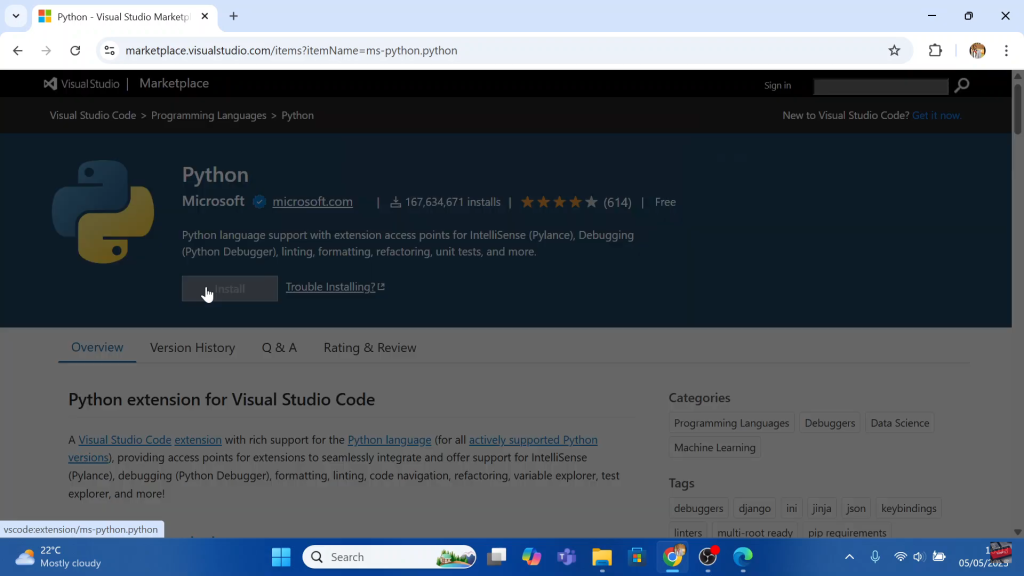Bookmark this page with star icon
The width and height of the screenshot is (1024, 576).
tap(894, 50)
